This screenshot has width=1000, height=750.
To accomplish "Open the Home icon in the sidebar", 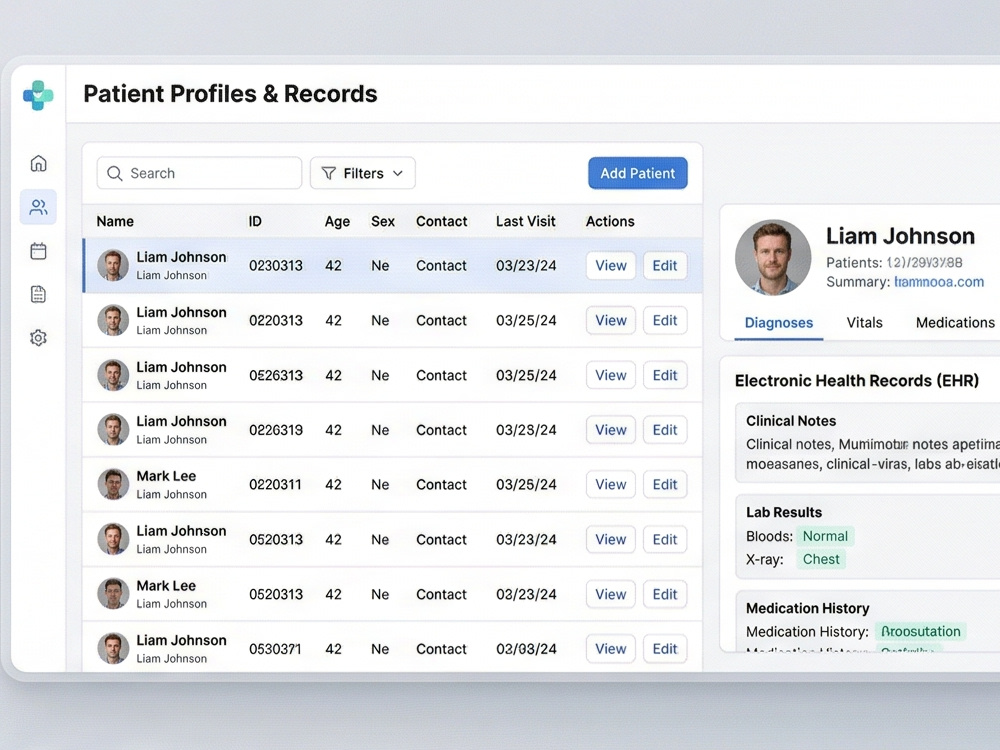I will coord(38,163).
